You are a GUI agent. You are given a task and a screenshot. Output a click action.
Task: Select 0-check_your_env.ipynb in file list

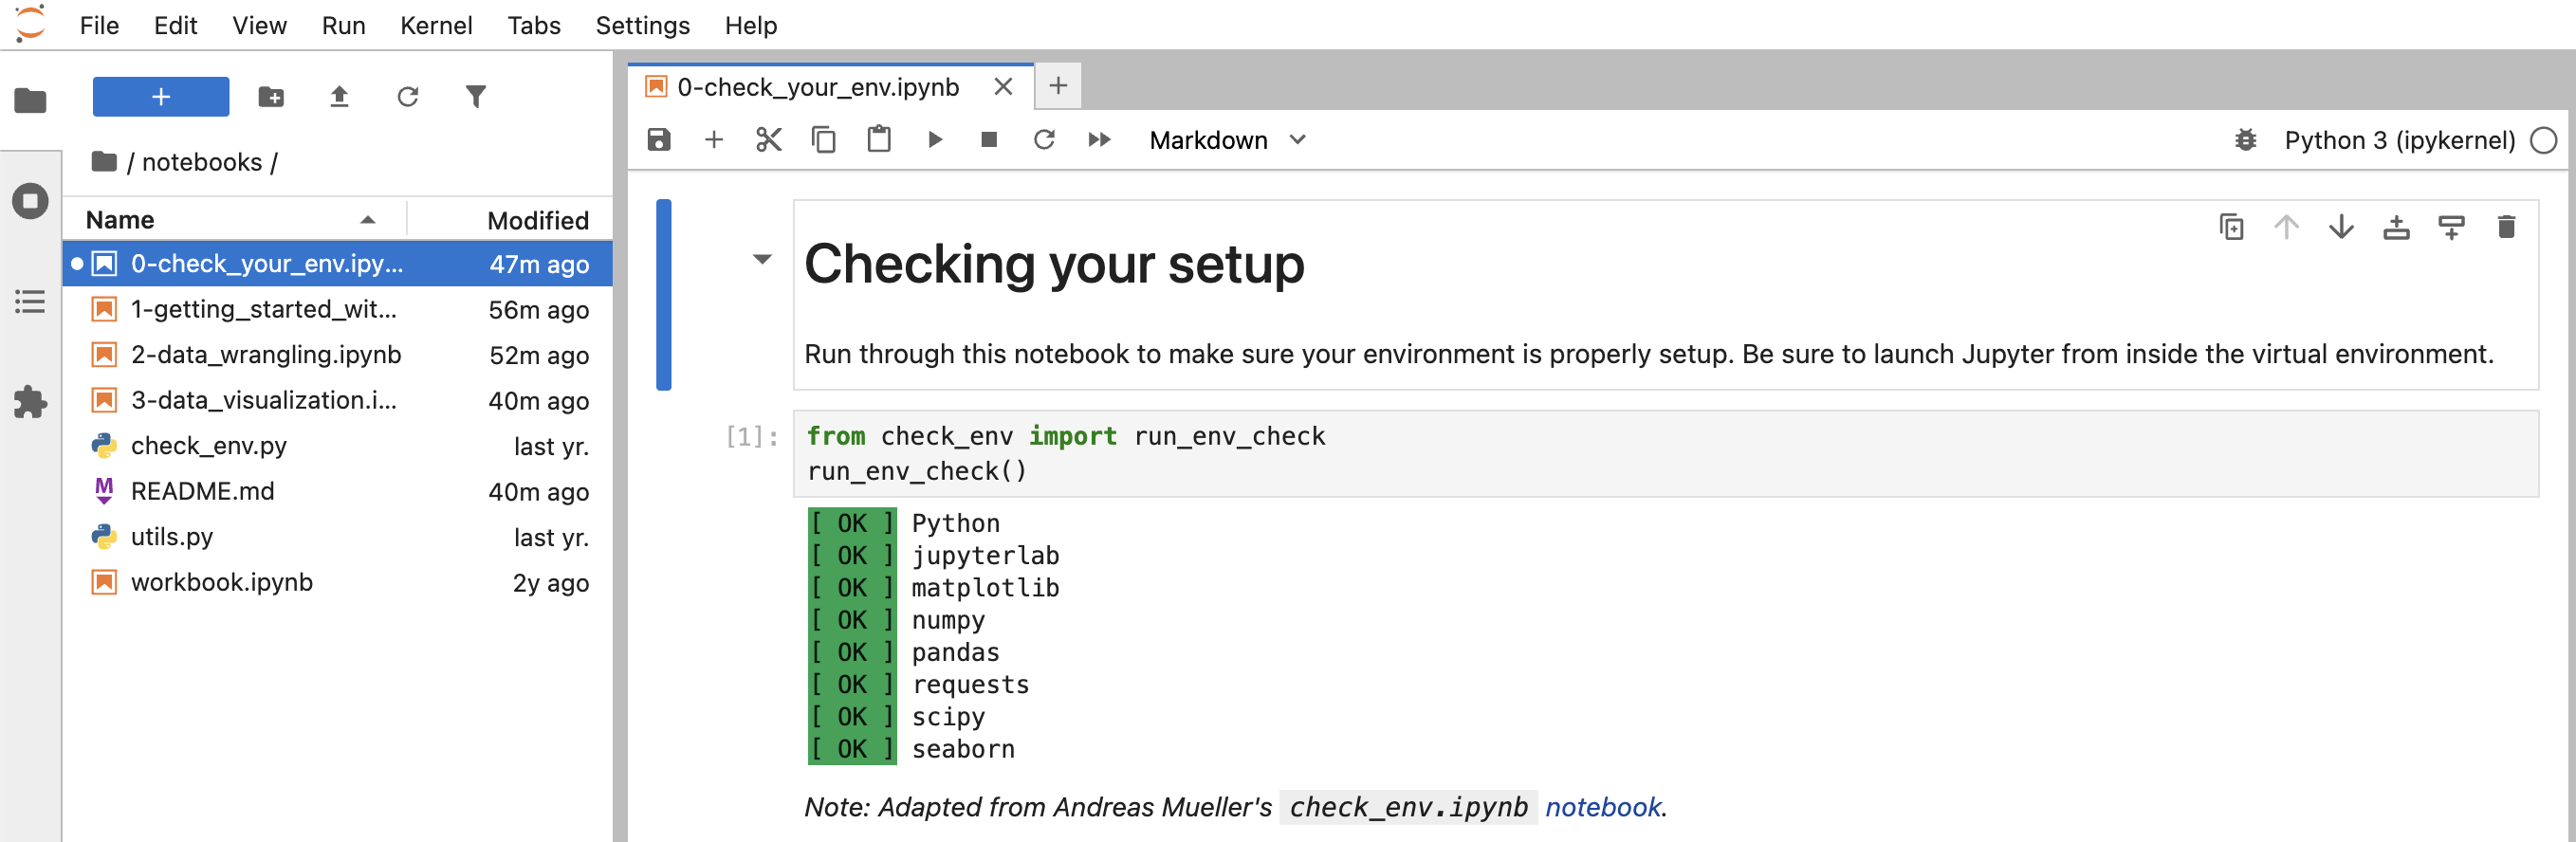click(x=338, y=264)
